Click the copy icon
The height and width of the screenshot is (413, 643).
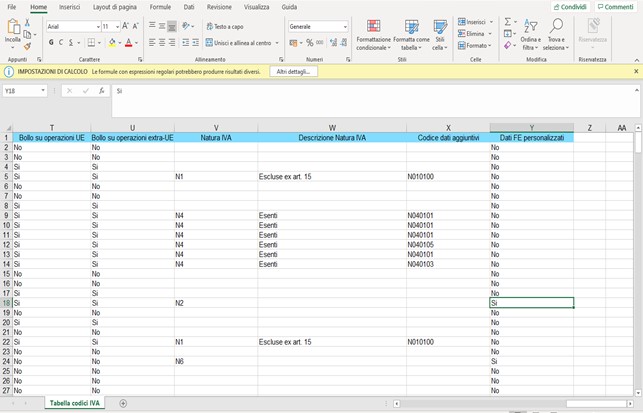click(x=27, y=34)
